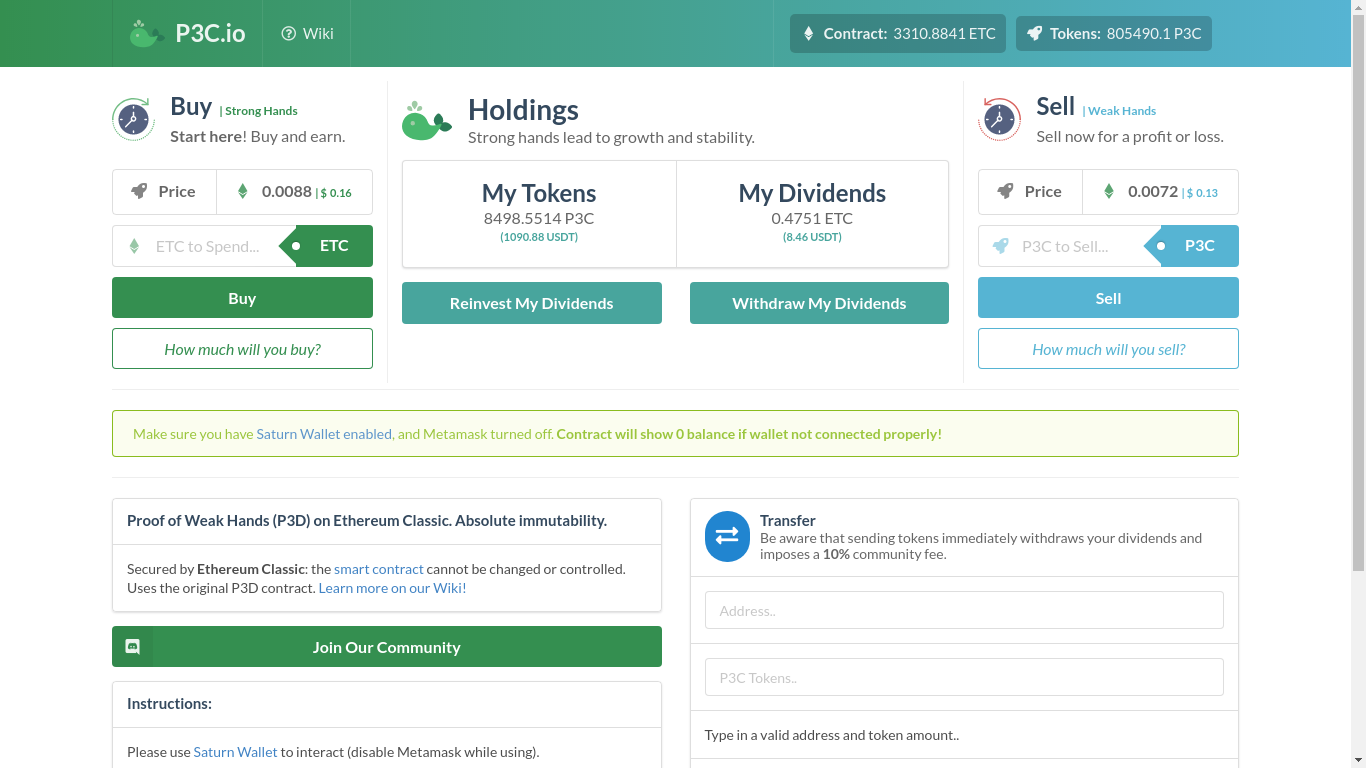Viewport: 1366px width, 768px height.
Task: Click the buy price 0.0088
Action: 287,191
